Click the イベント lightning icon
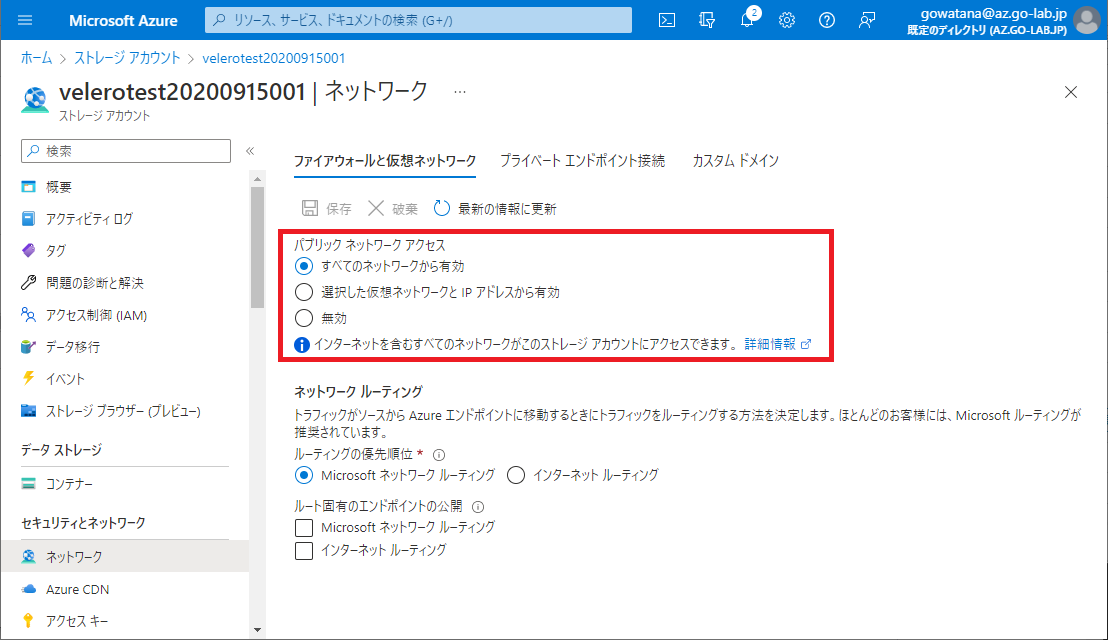The image size is (1108, 640). click(x=28, y=379)
